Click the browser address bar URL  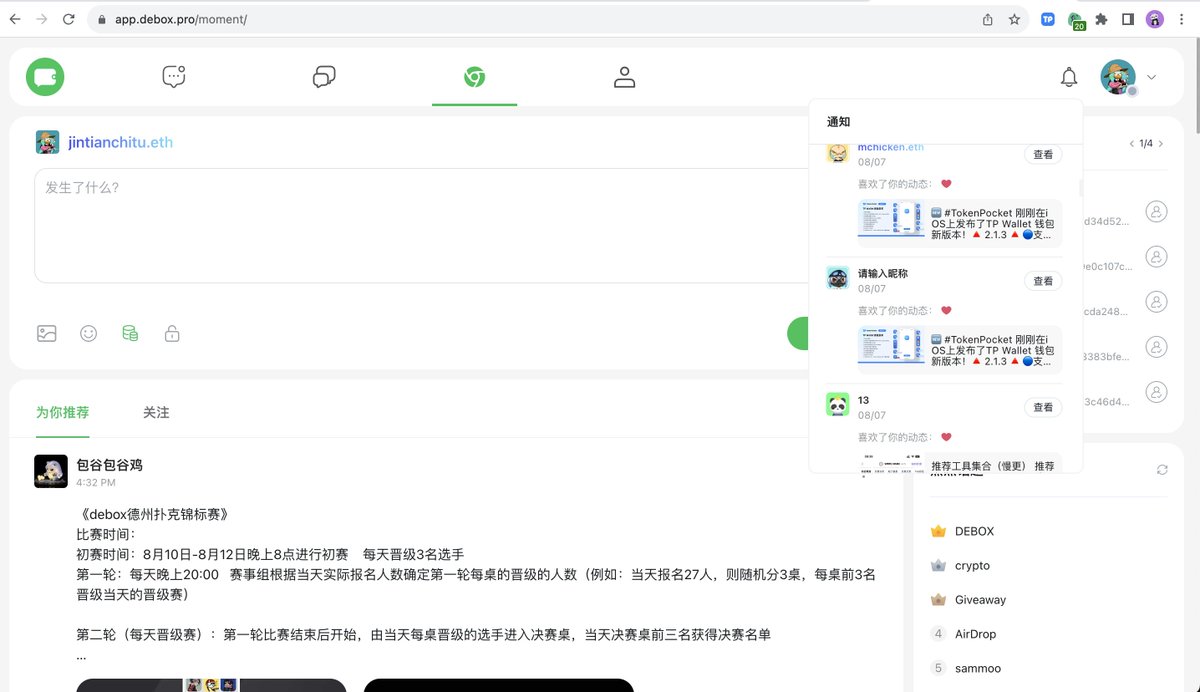point(181,19)
